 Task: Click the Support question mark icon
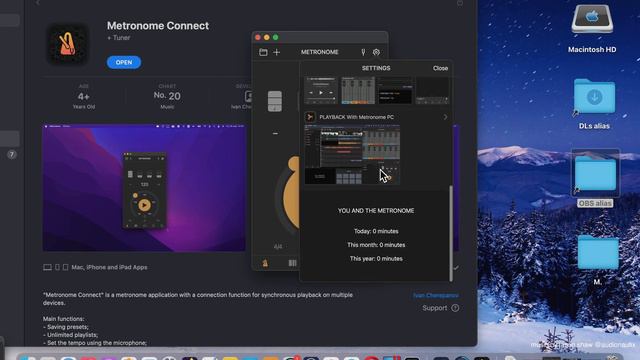tap(455, 308)
